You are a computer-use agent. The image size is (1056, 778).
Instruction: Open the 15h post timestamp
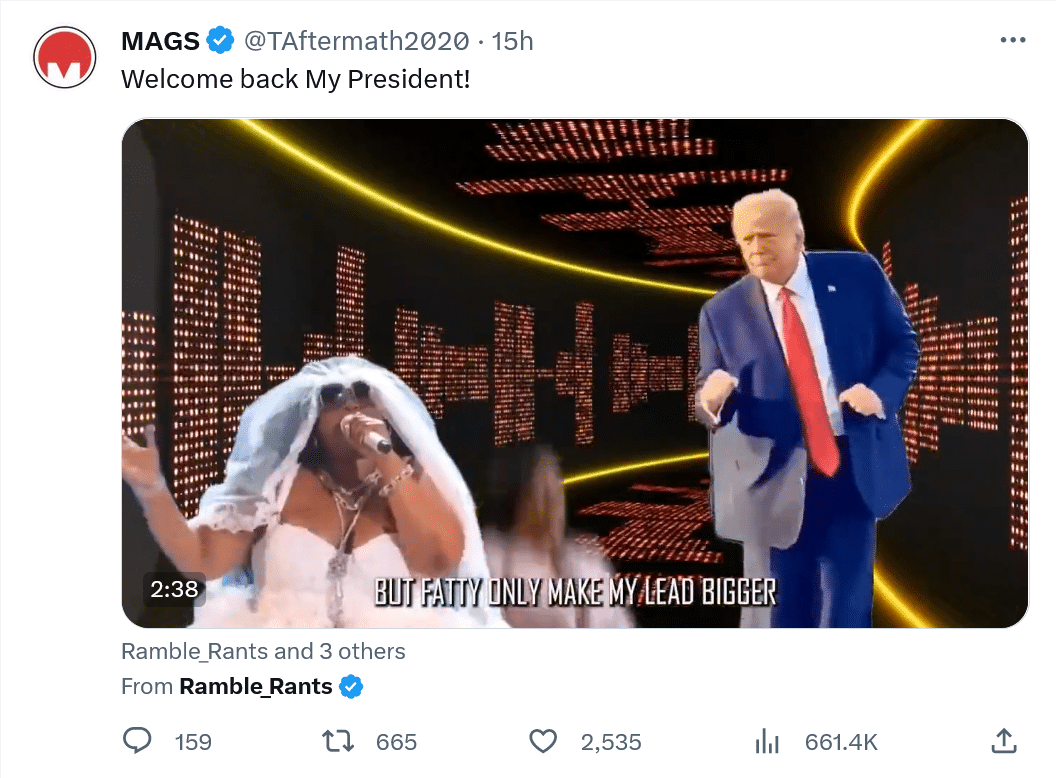click(512, 41)
